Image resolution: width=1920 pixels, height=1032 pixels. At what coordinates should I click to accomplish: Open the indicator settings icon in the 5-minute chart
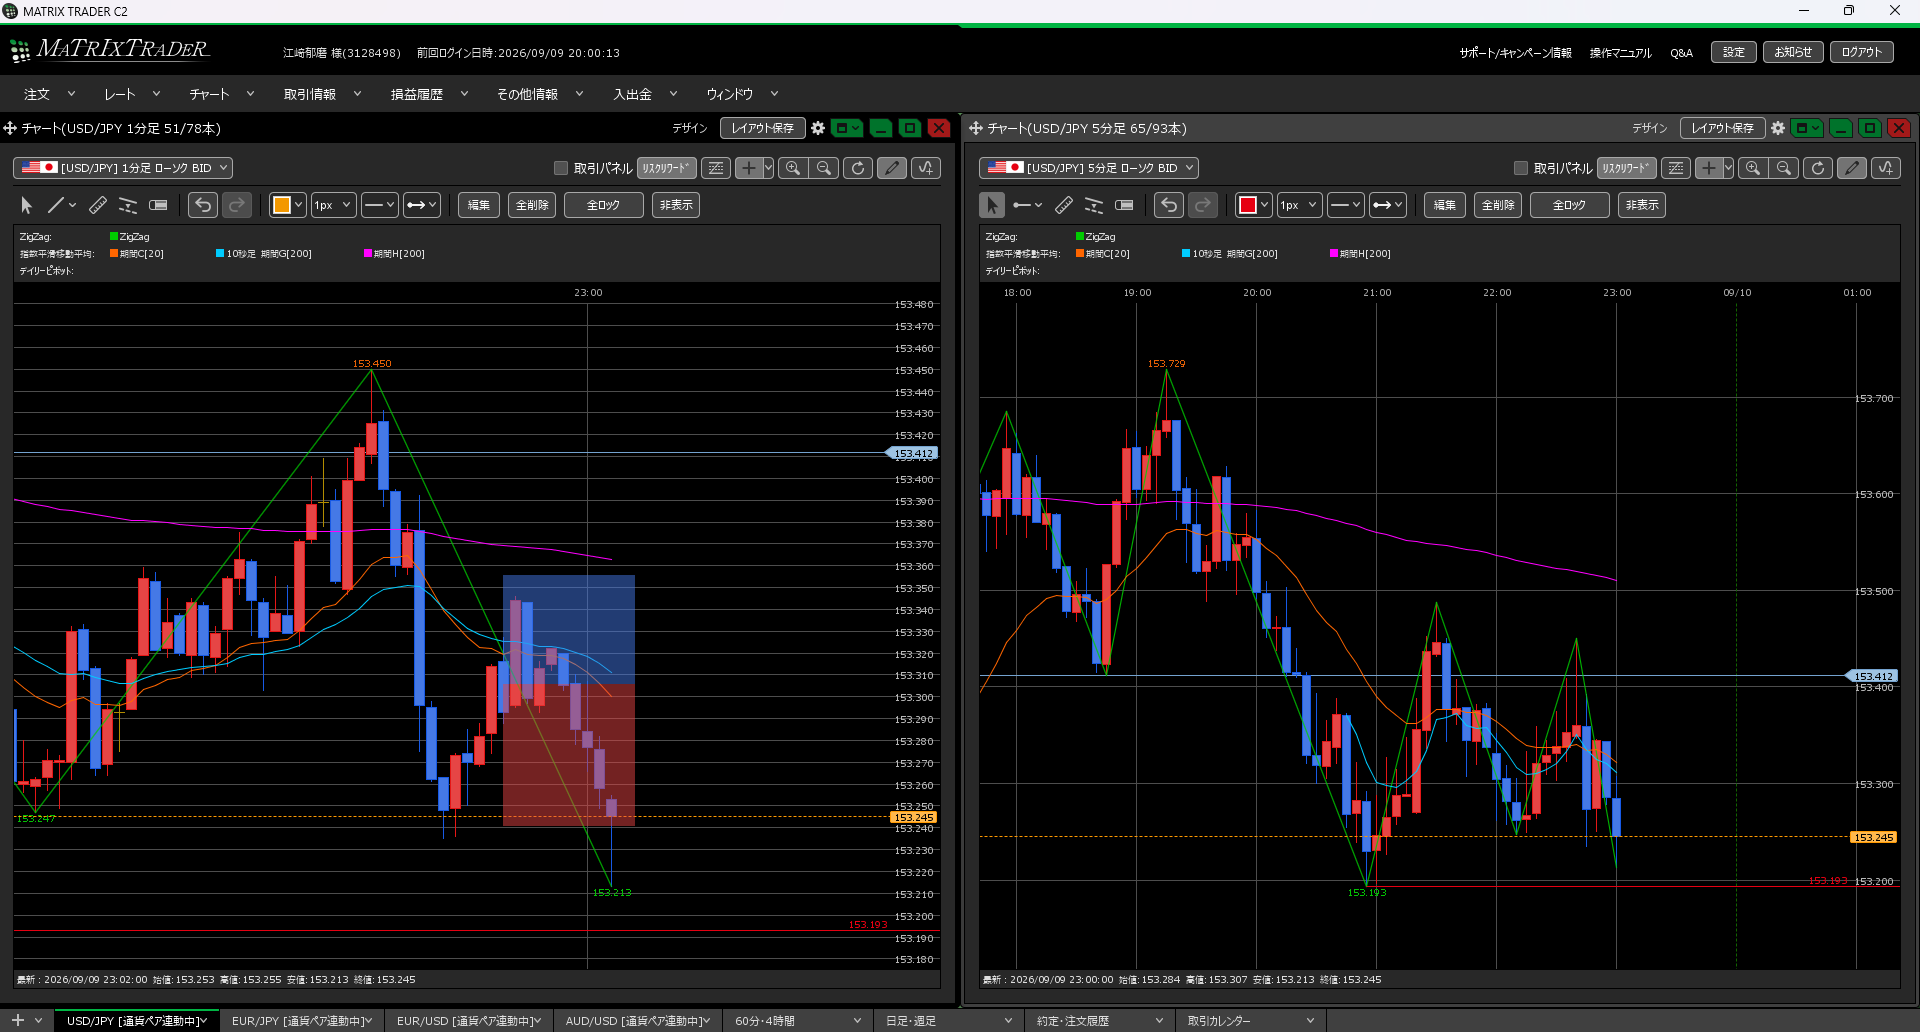(x=1886, y=168)
